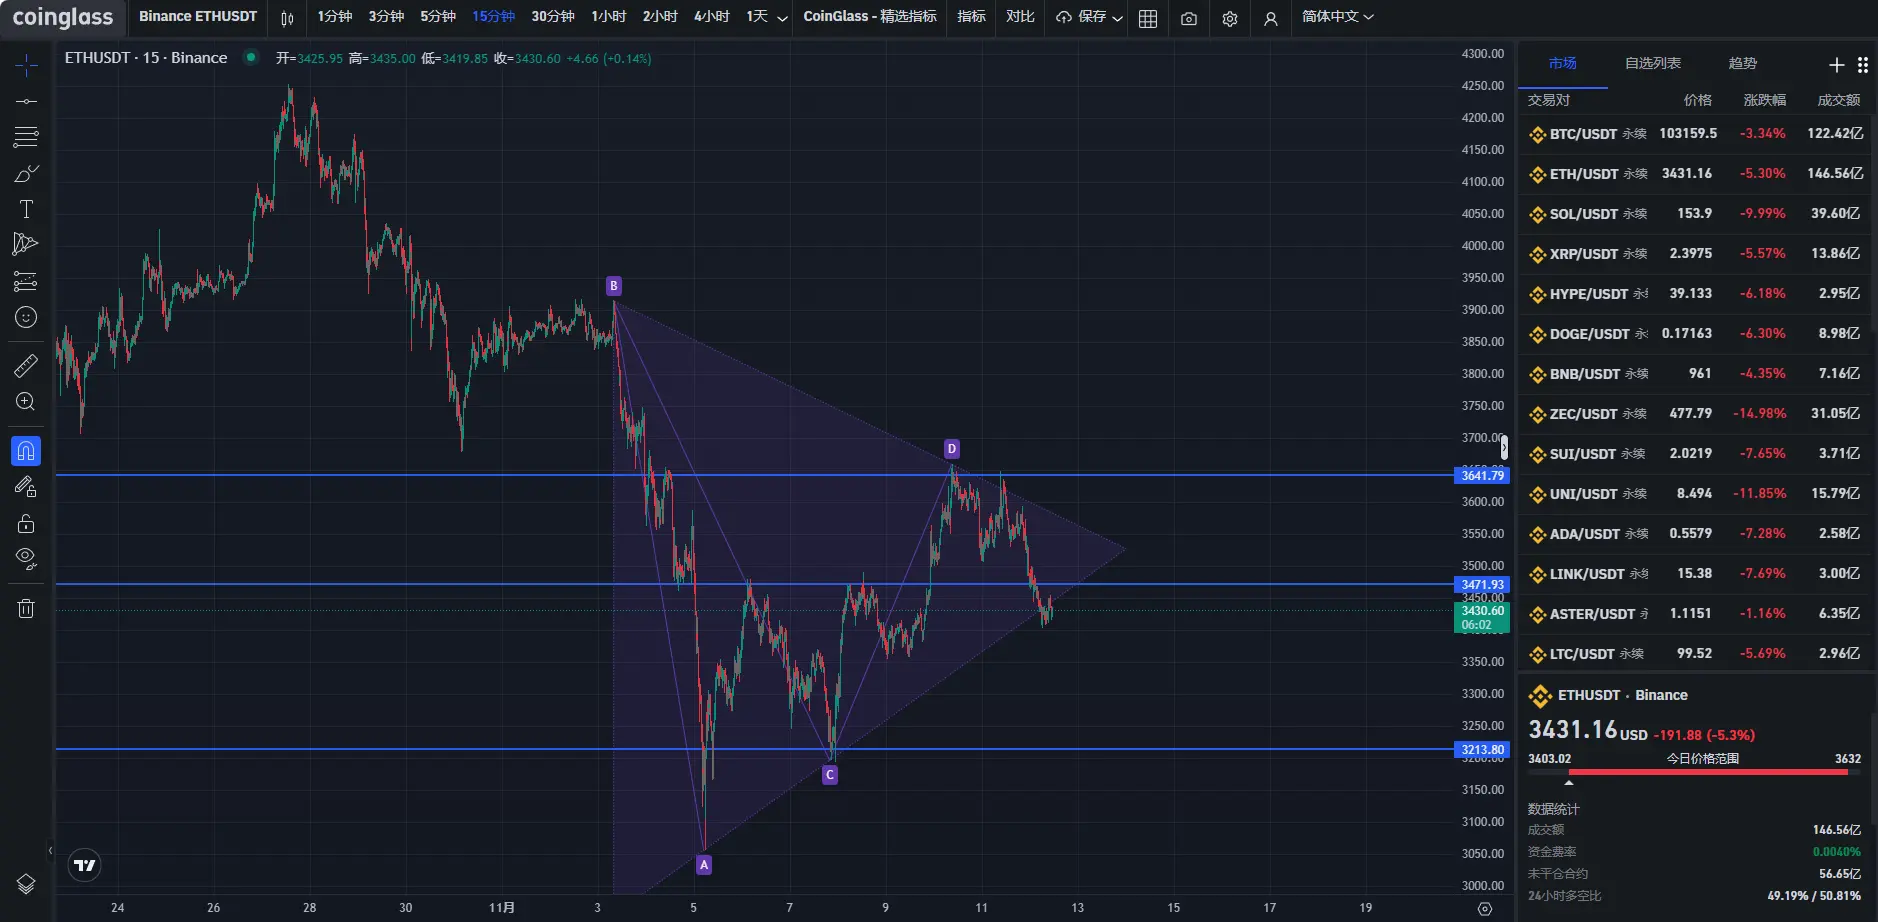The width and height of the screenshot is (1878, 922).
Task: Open the layout grid selector
Action: pyautogui.click(x=1148, y=18)
